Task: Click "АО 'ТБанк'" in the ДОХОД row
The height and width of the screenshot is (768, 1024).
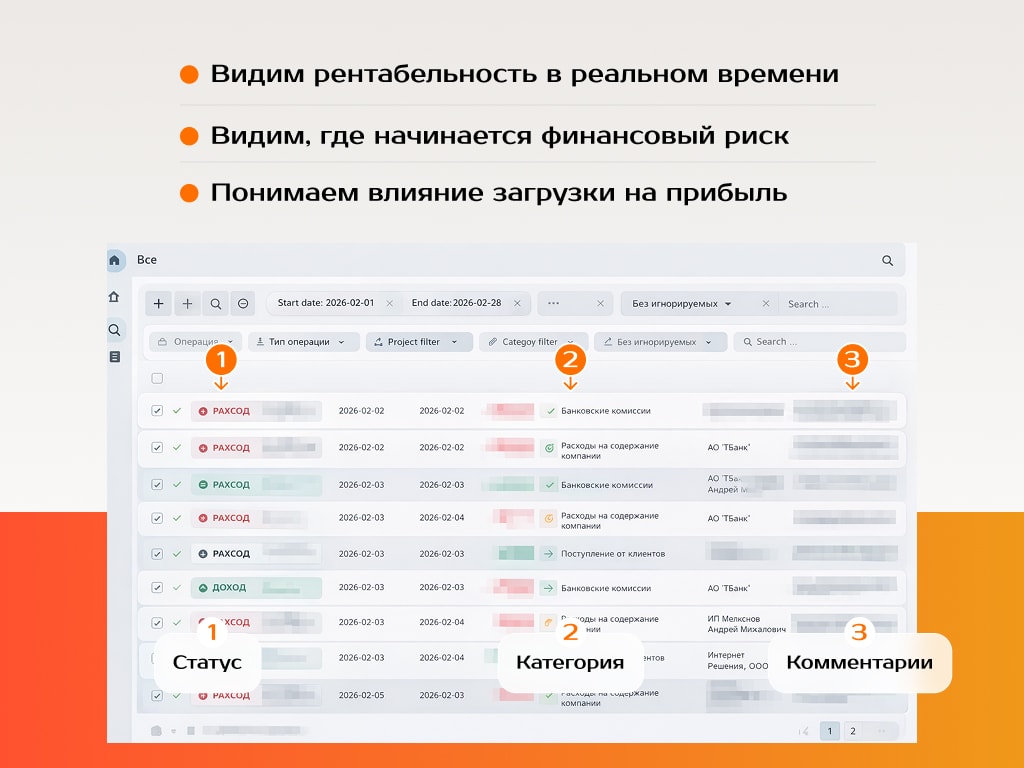Action: click(729, 588)
